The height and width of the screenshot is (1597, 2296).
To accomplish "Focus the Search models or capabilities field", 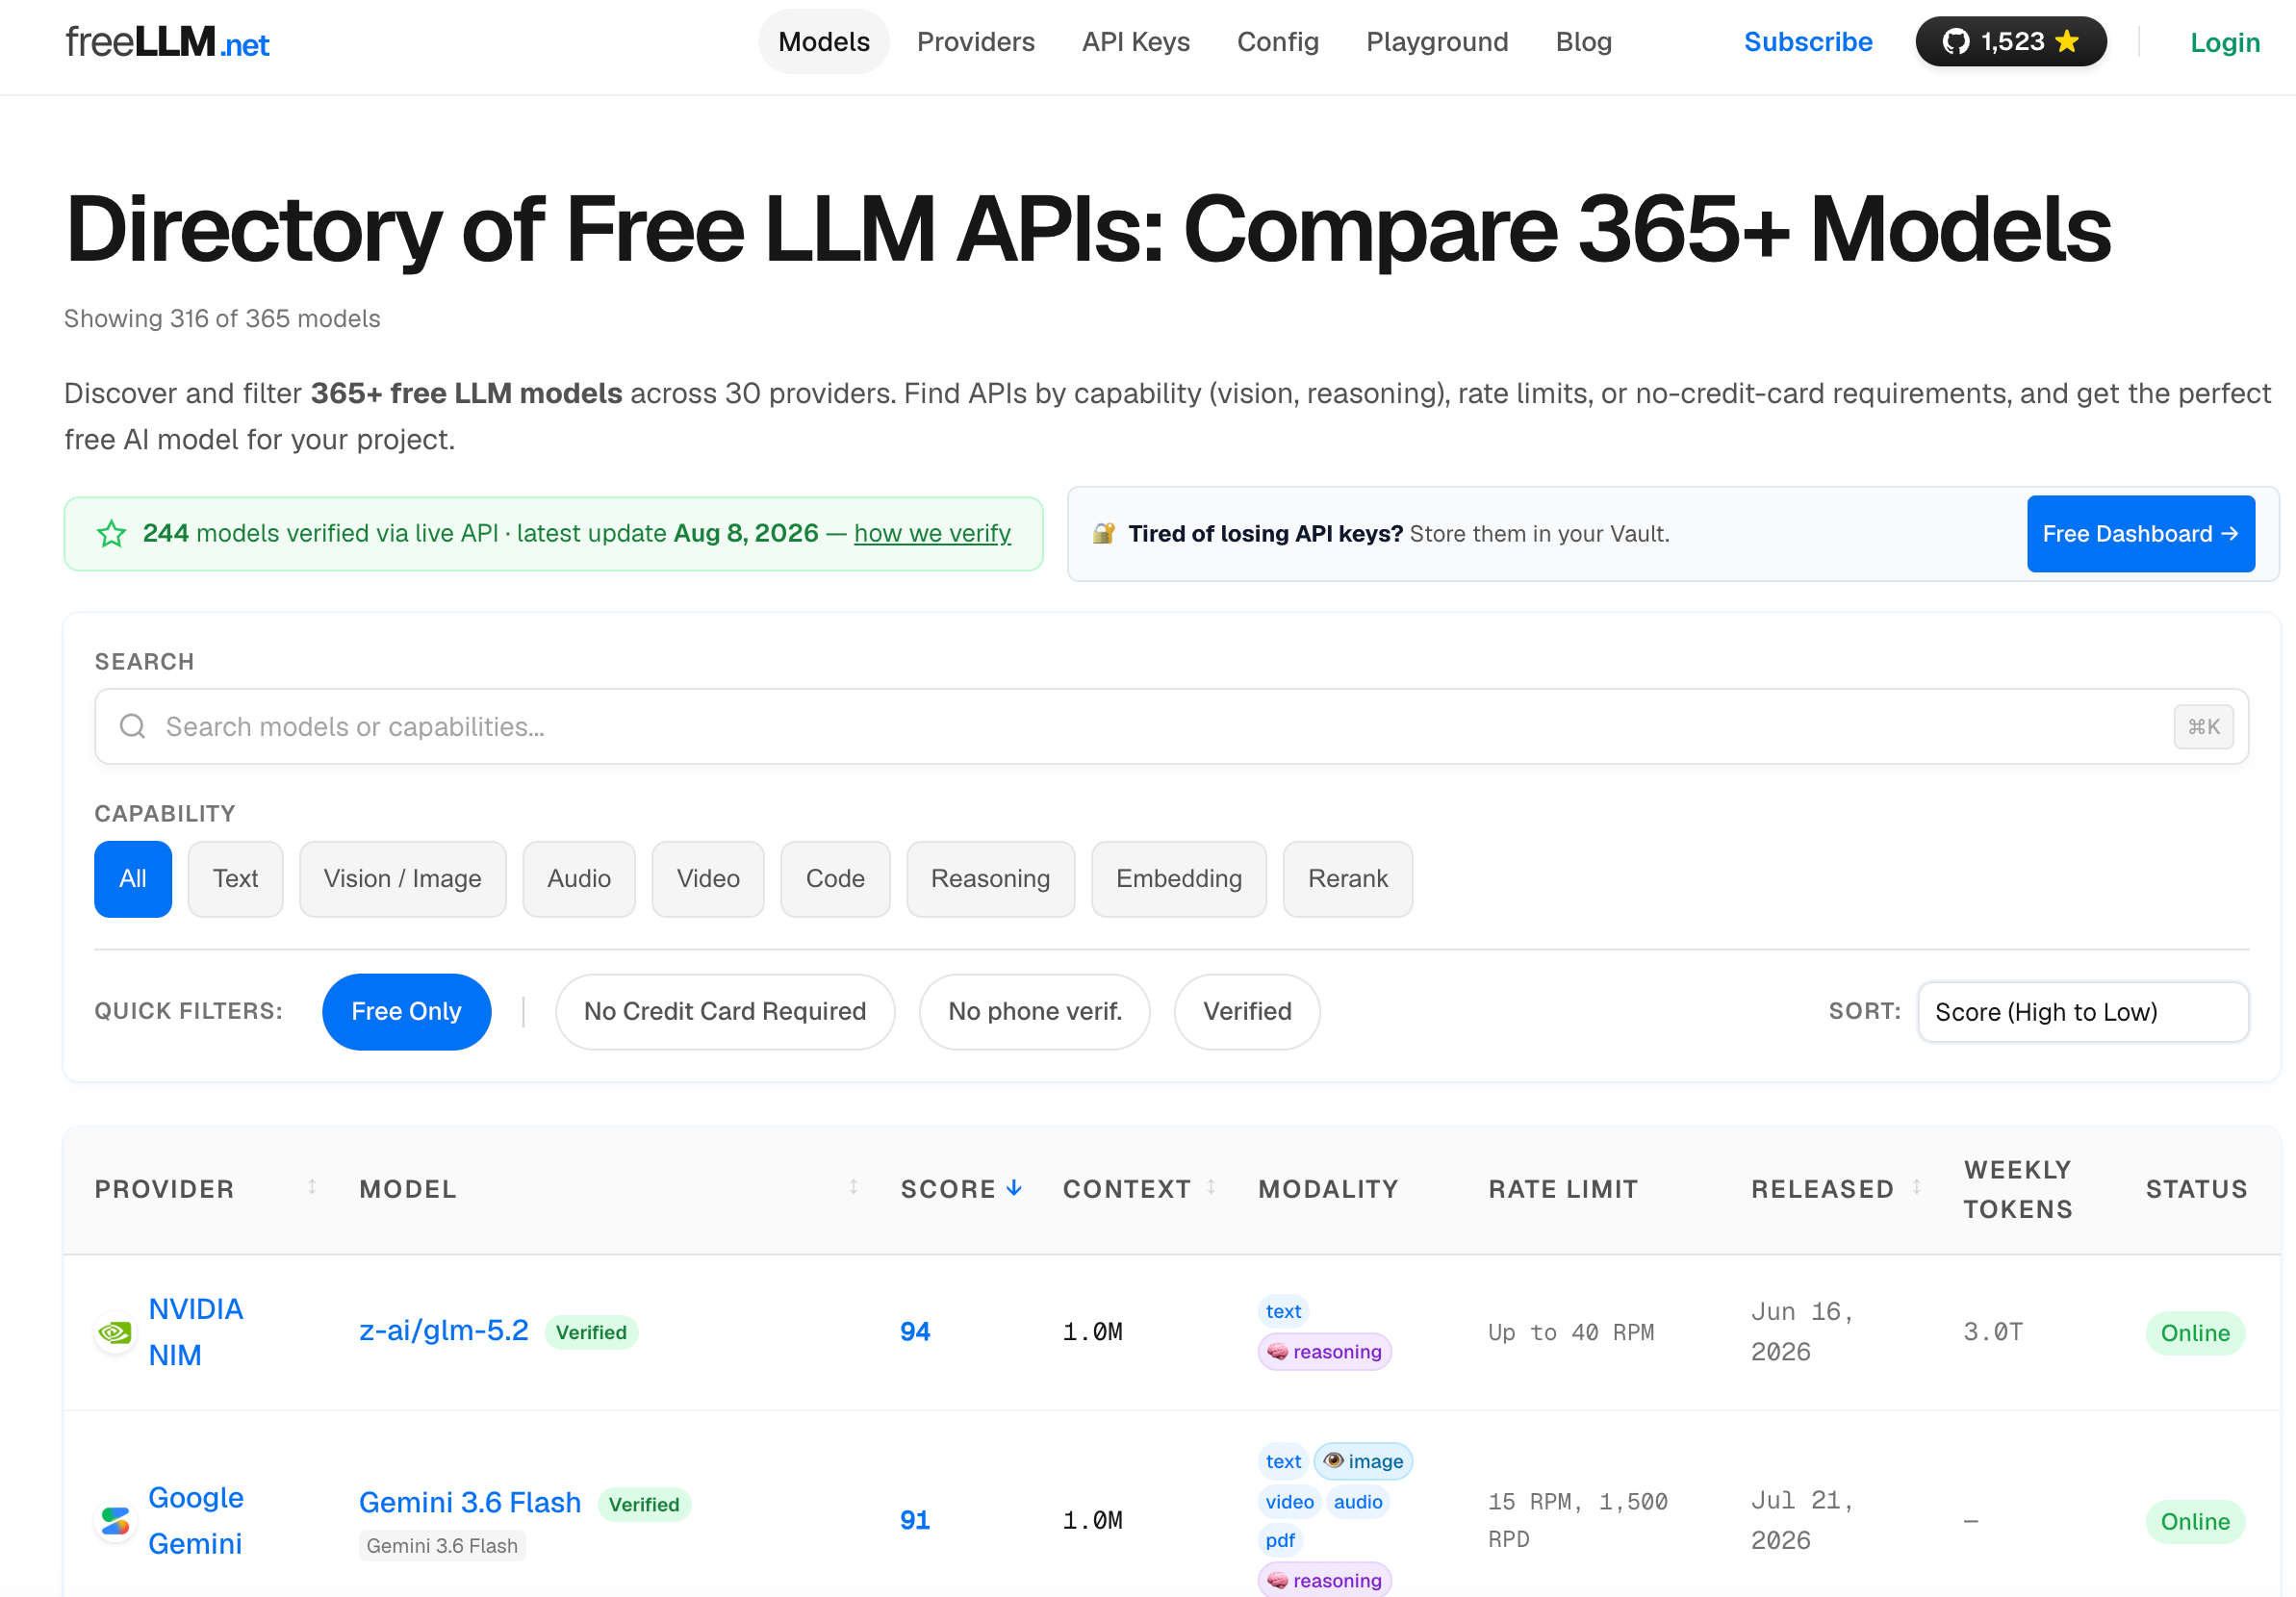I will (x=1171, y=727).
